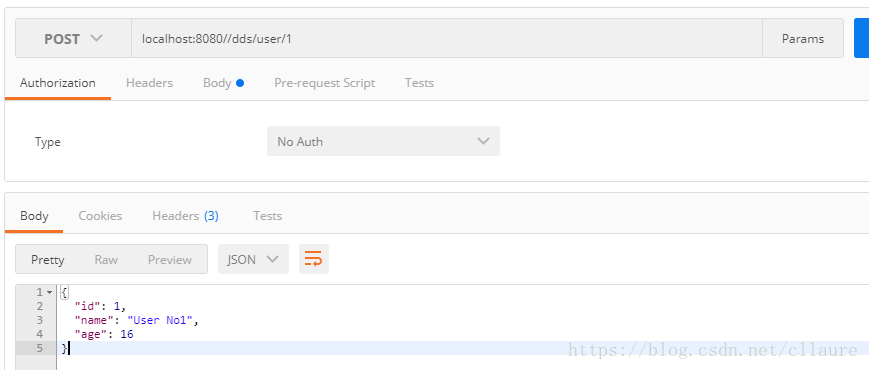Open the Pre-request Script tab

[324, 83]
